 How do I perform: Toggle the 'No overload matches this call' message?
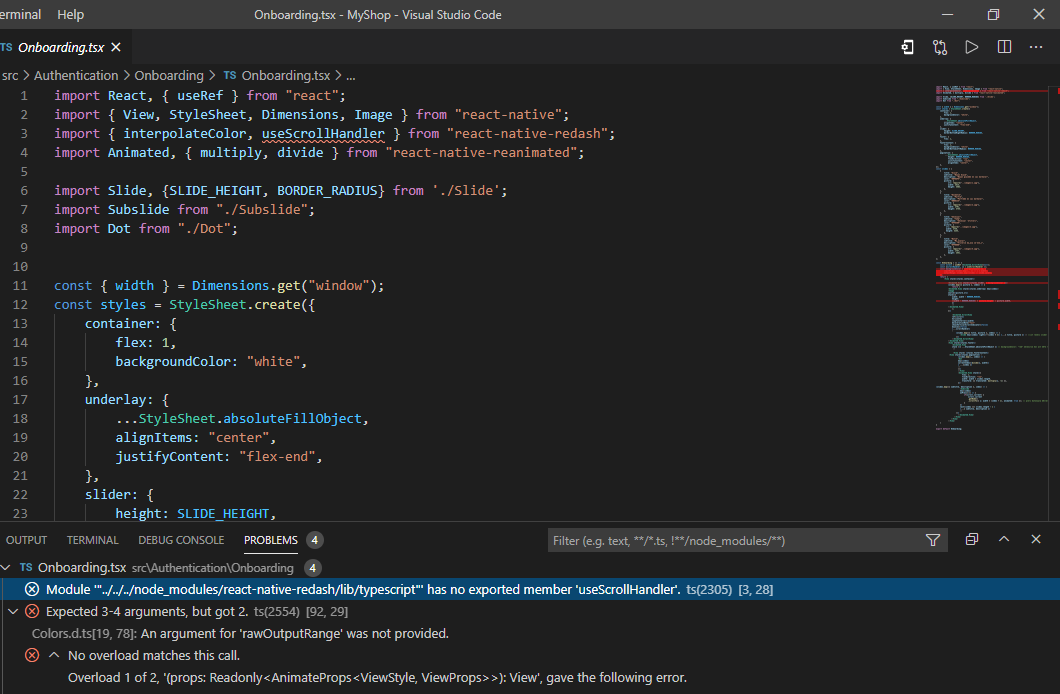[54, 656]
